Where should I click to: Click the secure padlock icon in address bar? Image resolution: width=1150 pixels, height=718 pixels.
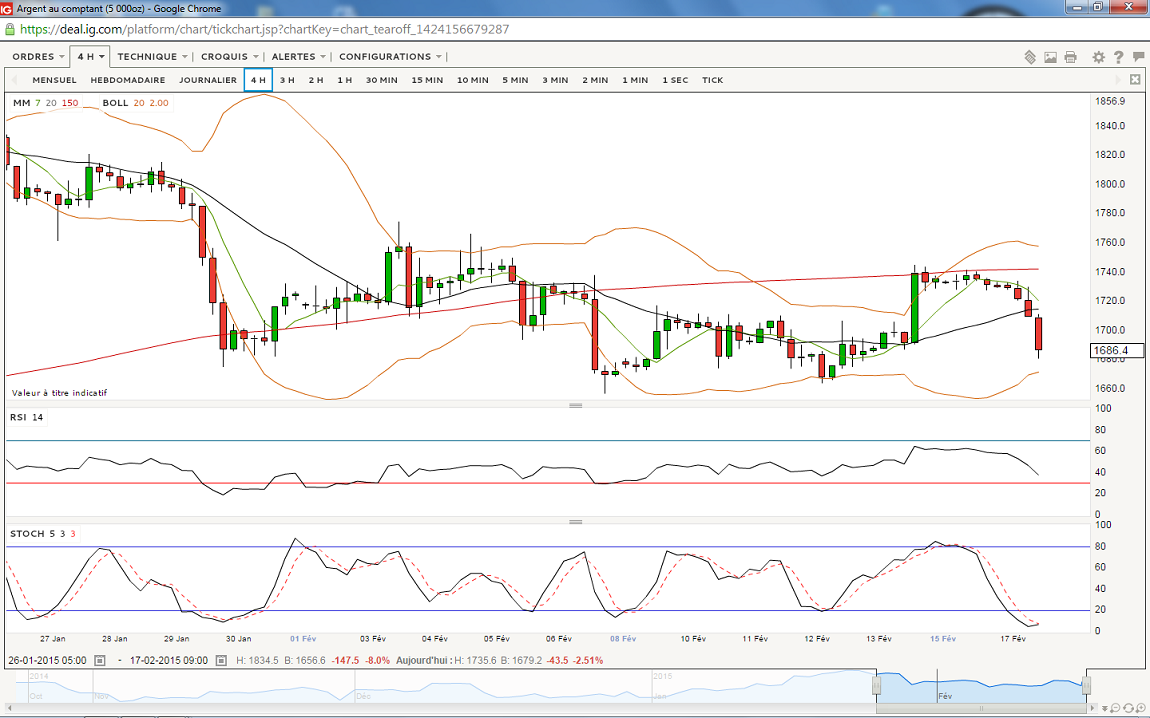10,29
